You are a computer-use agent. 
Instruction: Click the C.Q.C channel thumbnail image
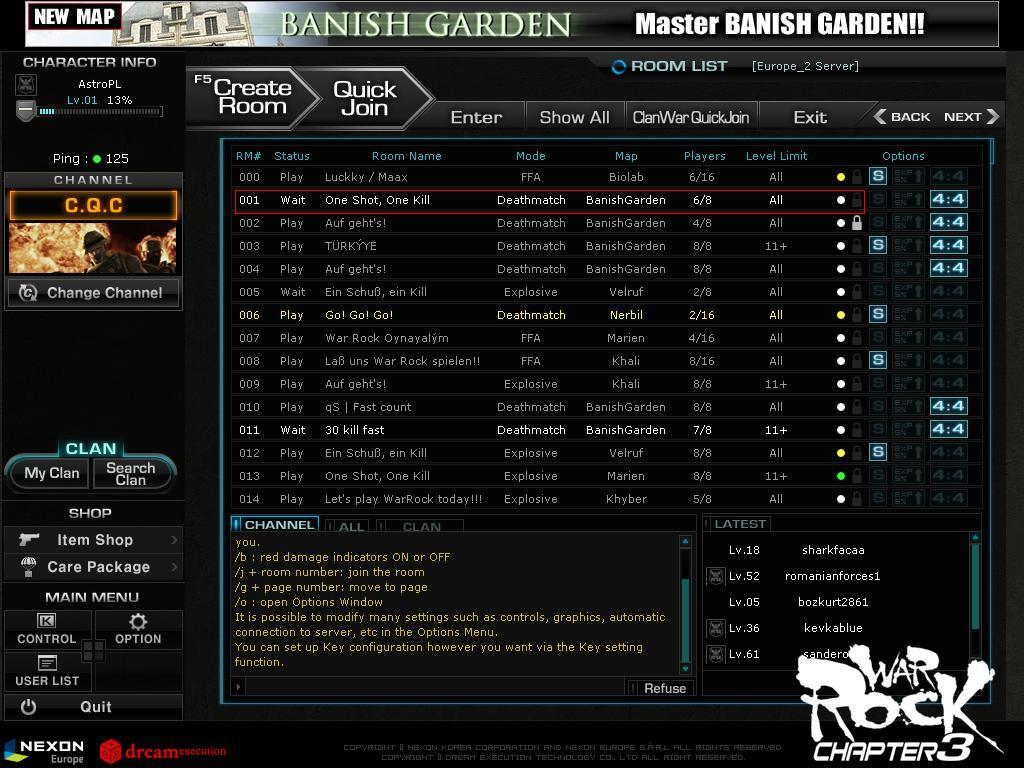pos(93,248)
